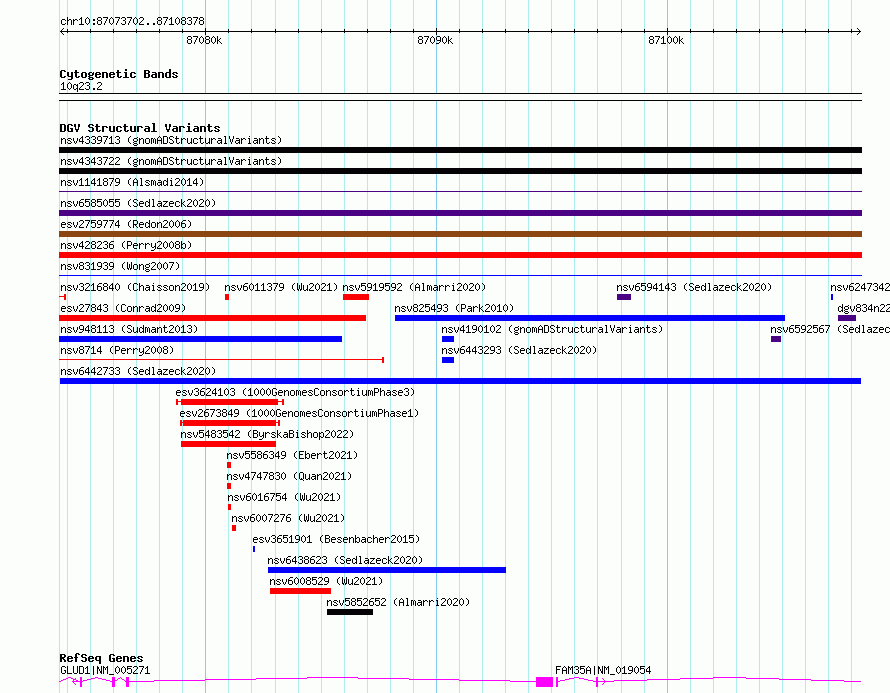Click the black nsv5852652 variant bar
Viewport: 890px width, 693px height.
tap(350, 612)
